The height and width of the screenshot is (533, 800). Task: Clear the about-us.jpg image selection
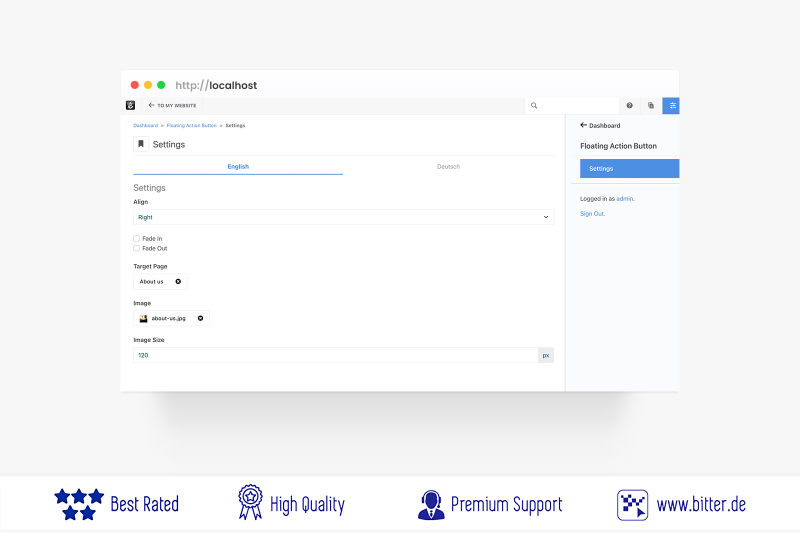[200, 318]
